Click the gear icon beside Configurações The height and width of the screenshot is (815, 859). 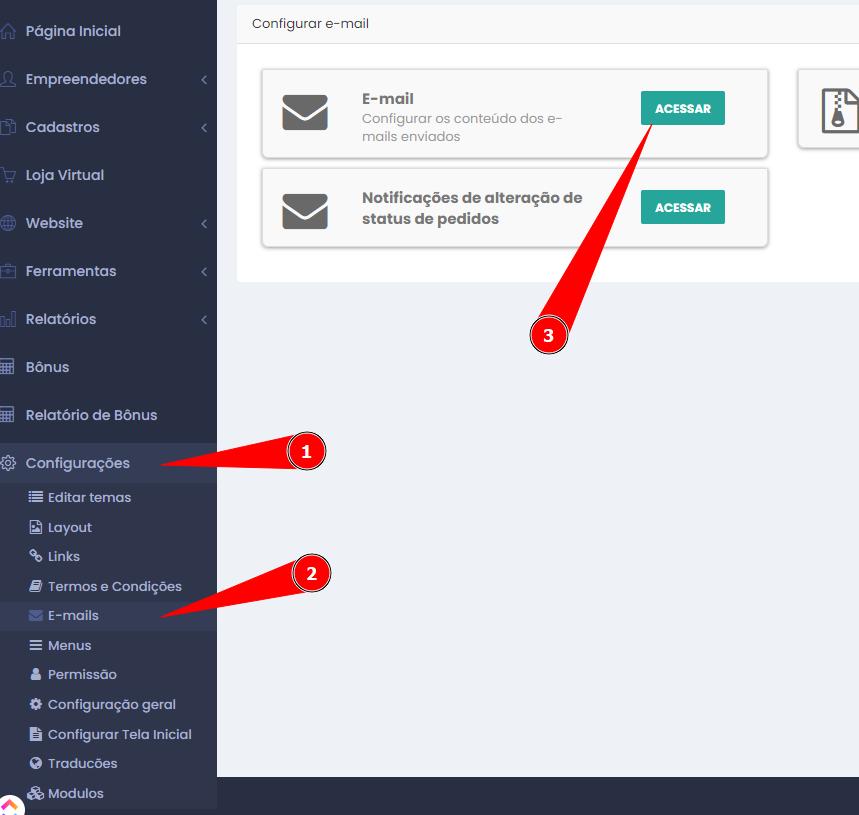[9, 463]
